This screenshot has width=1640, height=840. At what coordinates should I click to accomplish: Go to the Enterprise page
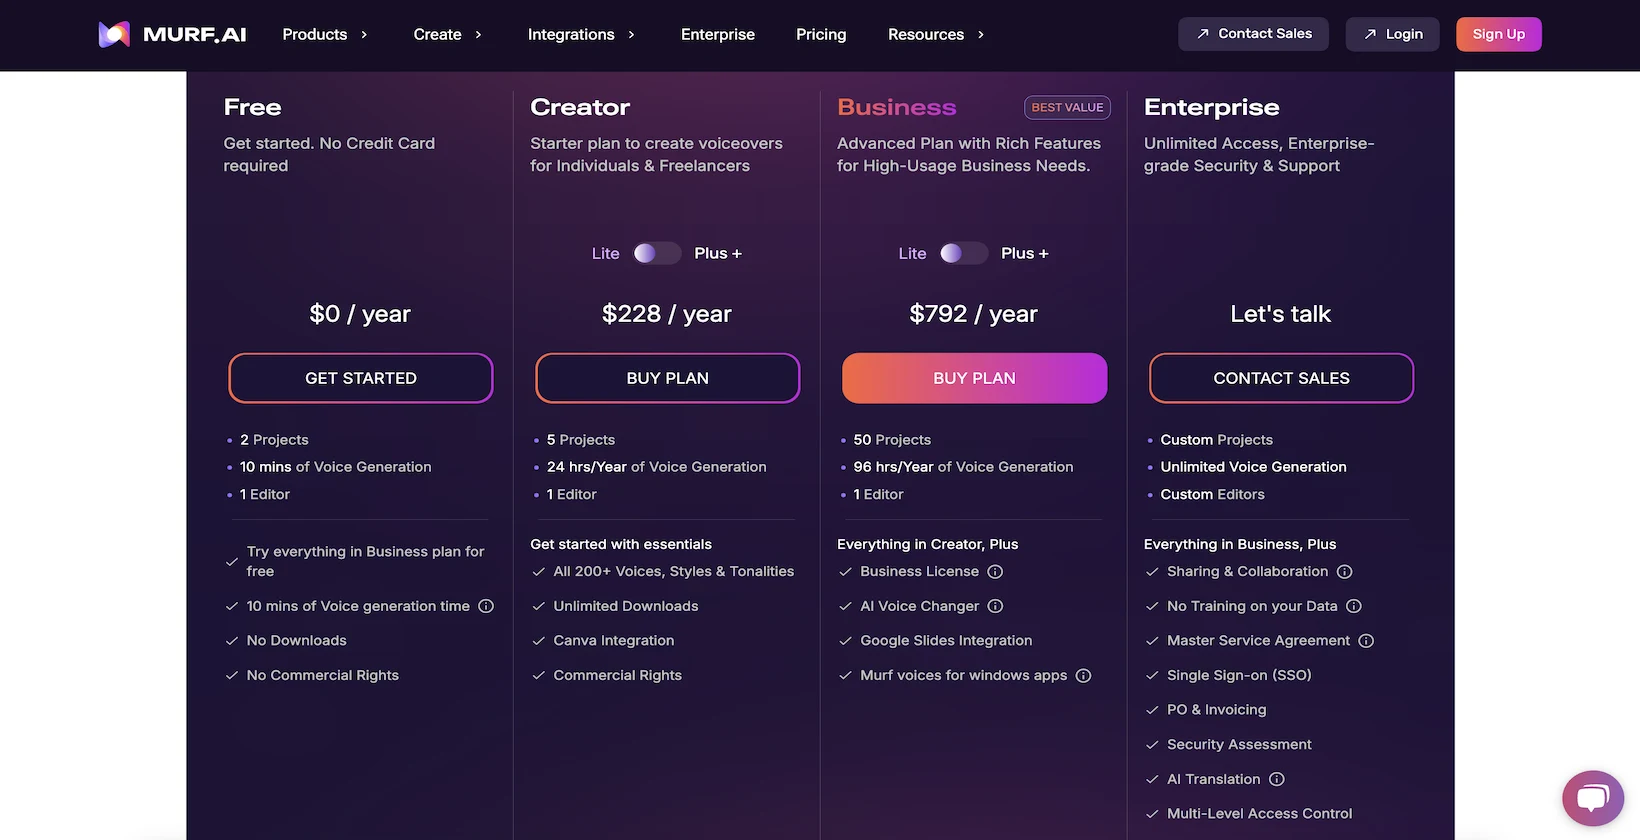coord(718,35)
